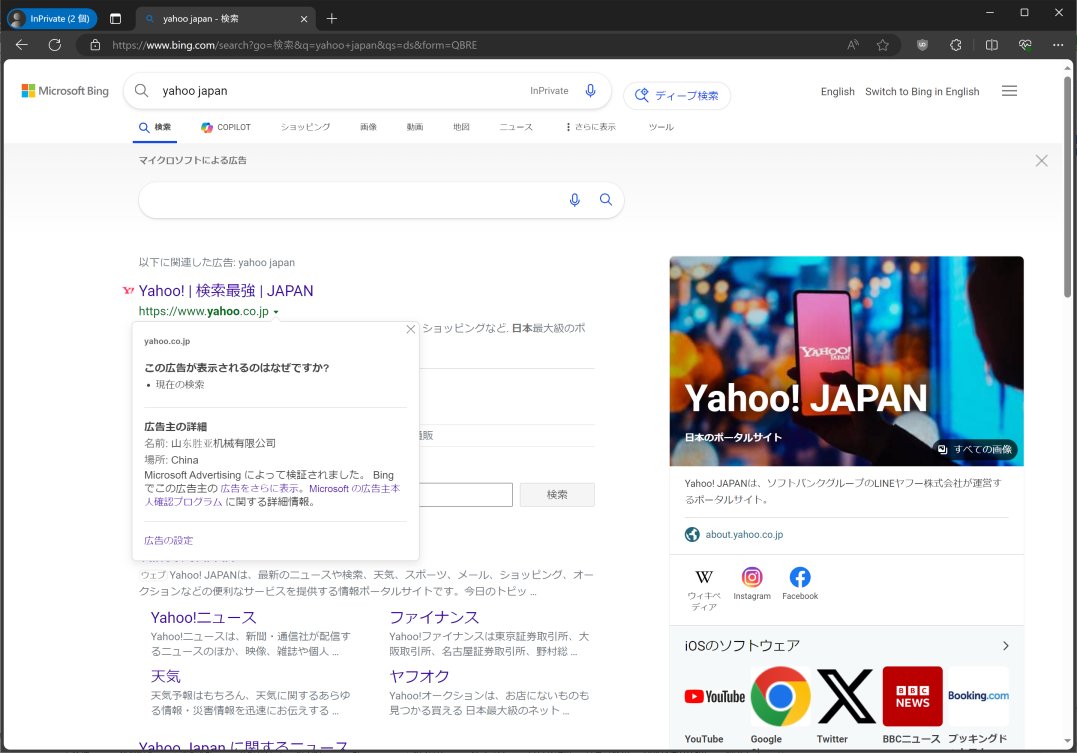Image resolution: width=1077 pixels, height=753 pixels.
Task: Open the 画像 images tab
Action: pos(368,127)
